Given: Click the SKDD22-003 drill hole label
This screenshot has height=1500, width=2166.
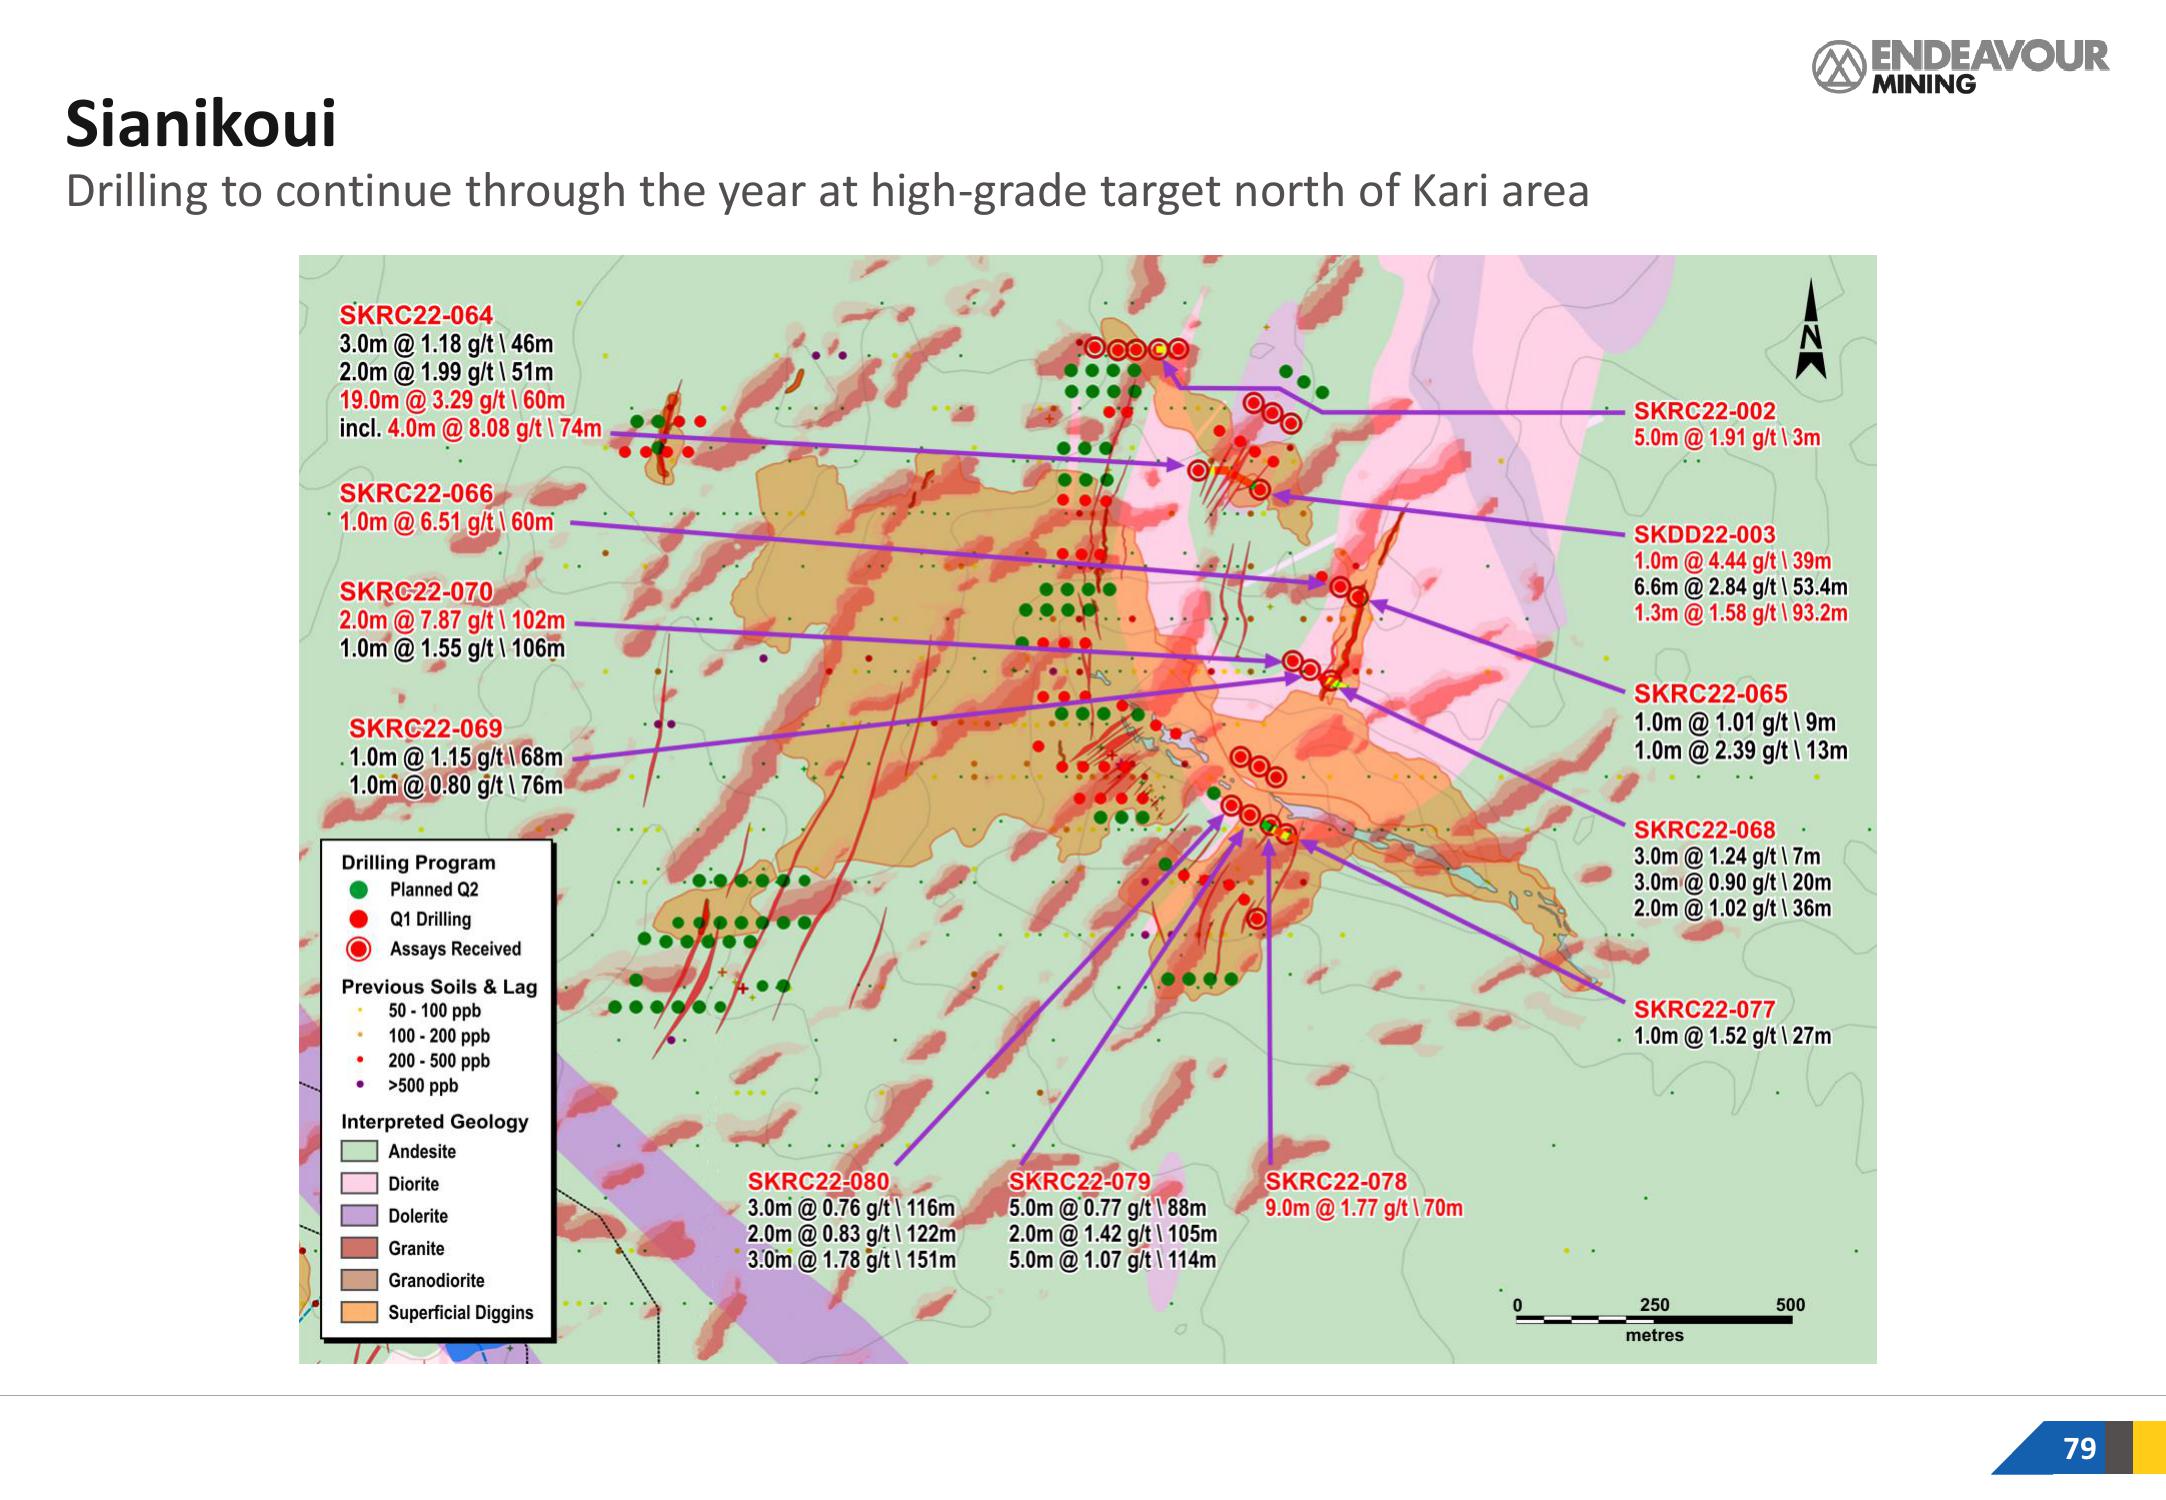Looking at the screenshot, I should [x=1704, y=535].
